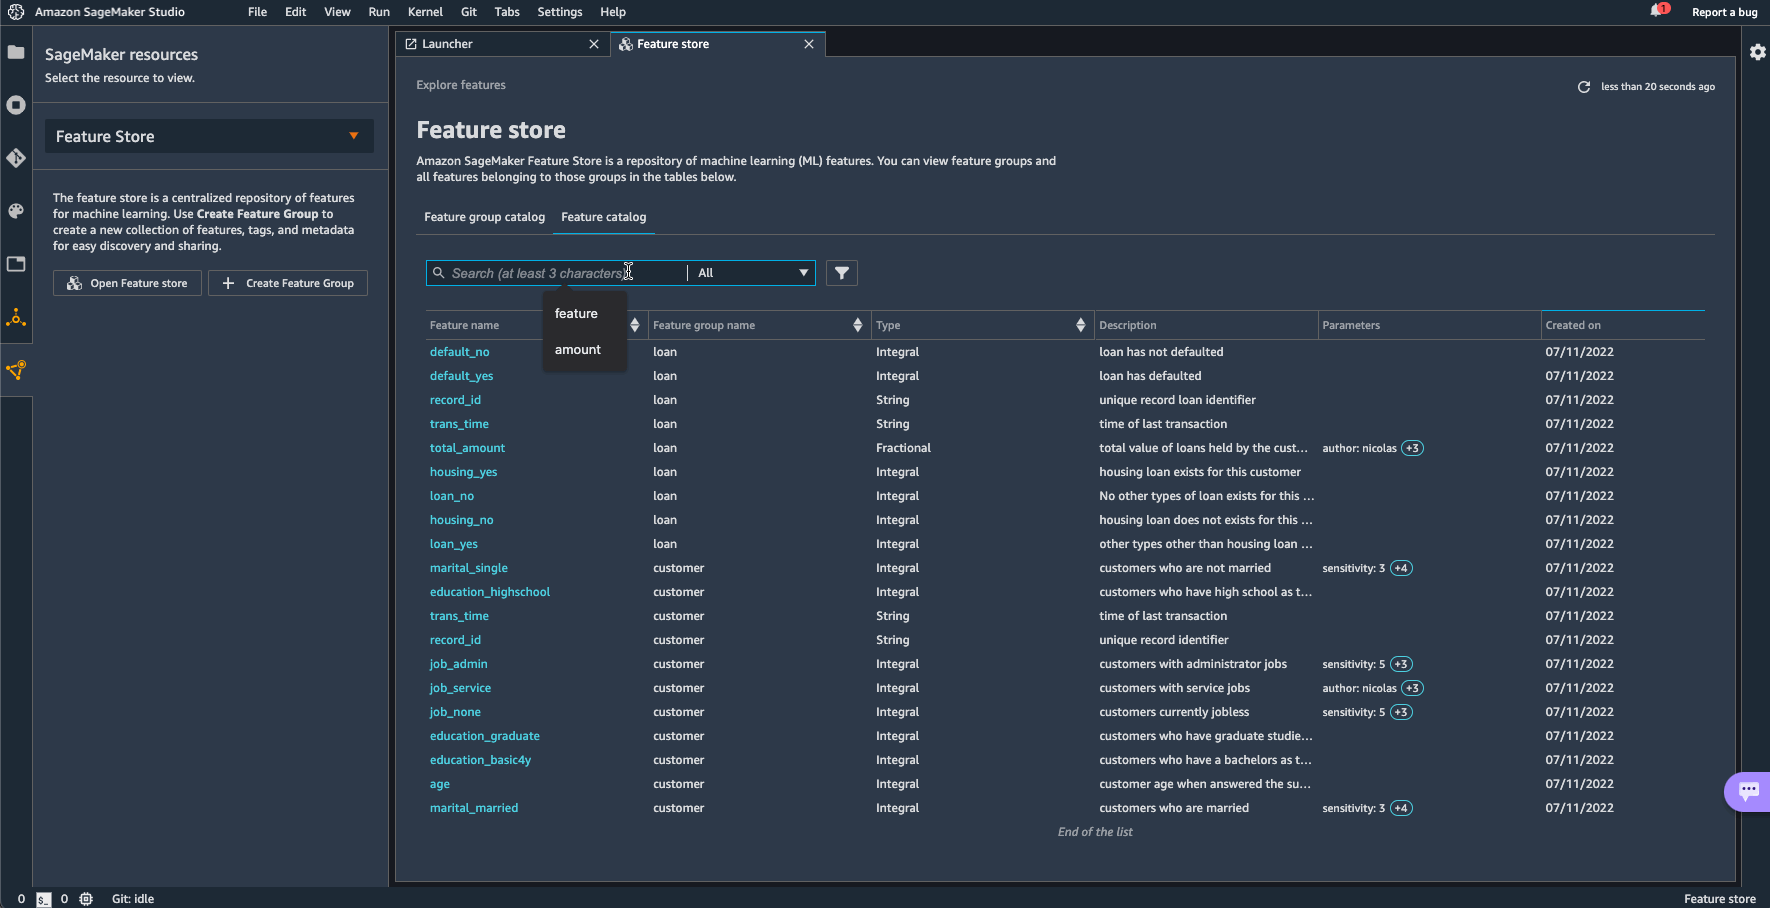Viewport: 1770px width, 908px height.
Task: Open the Git sidebar icon
Action: 16,158
